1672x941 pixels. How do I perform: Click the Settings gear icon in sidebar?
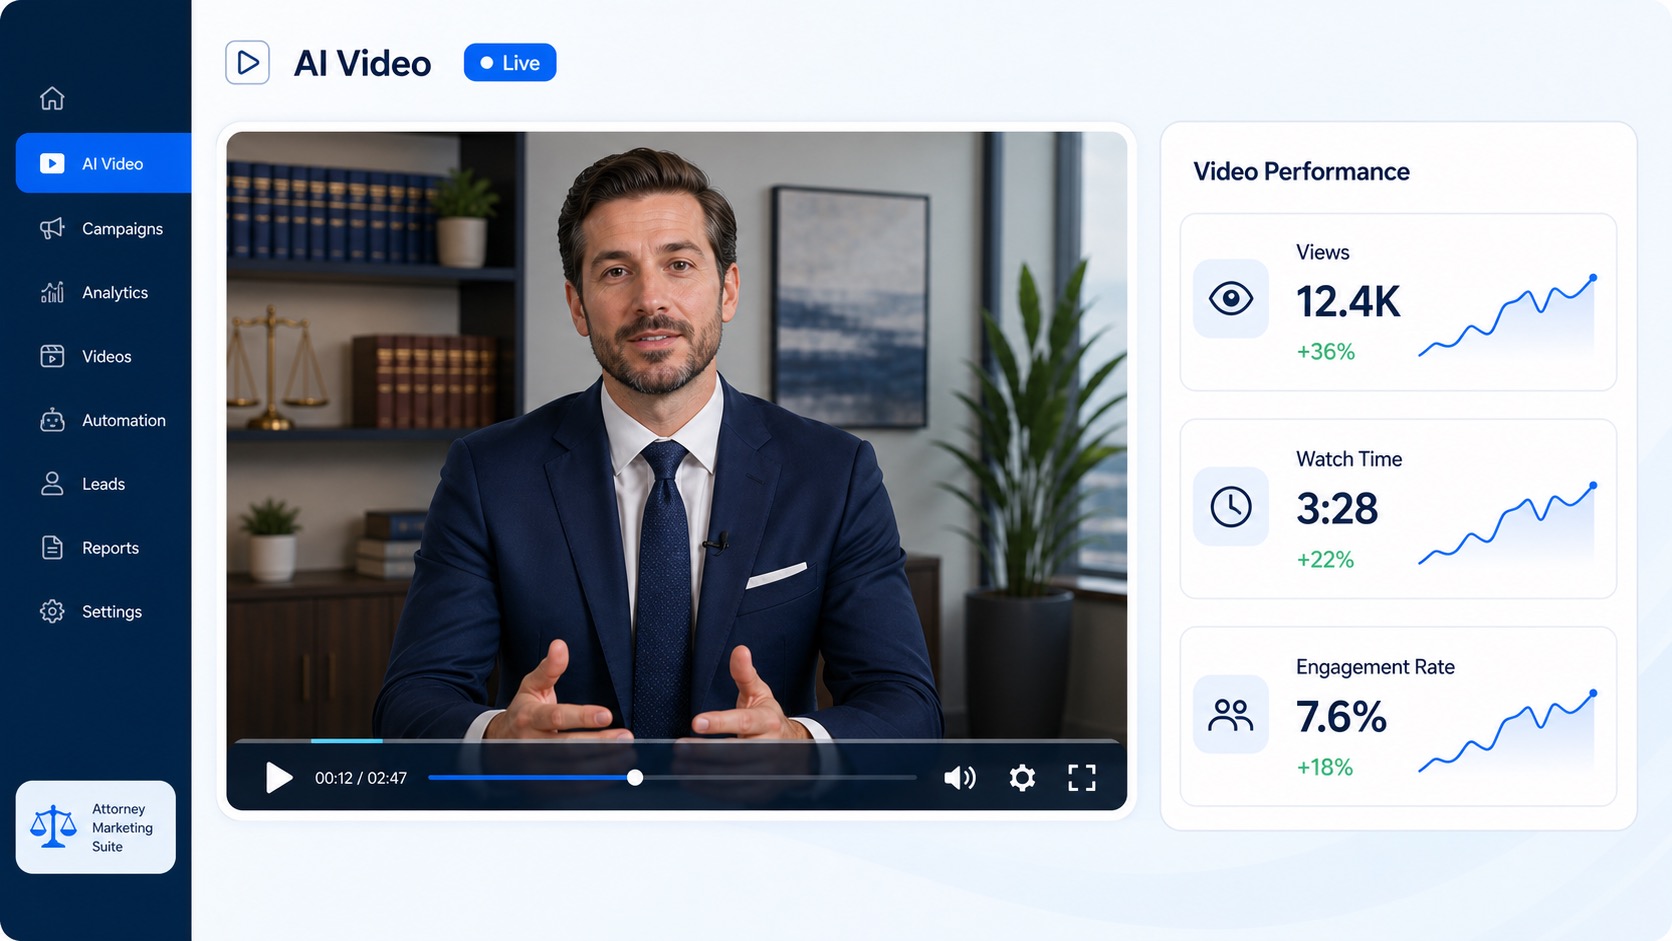click(52, 611)
